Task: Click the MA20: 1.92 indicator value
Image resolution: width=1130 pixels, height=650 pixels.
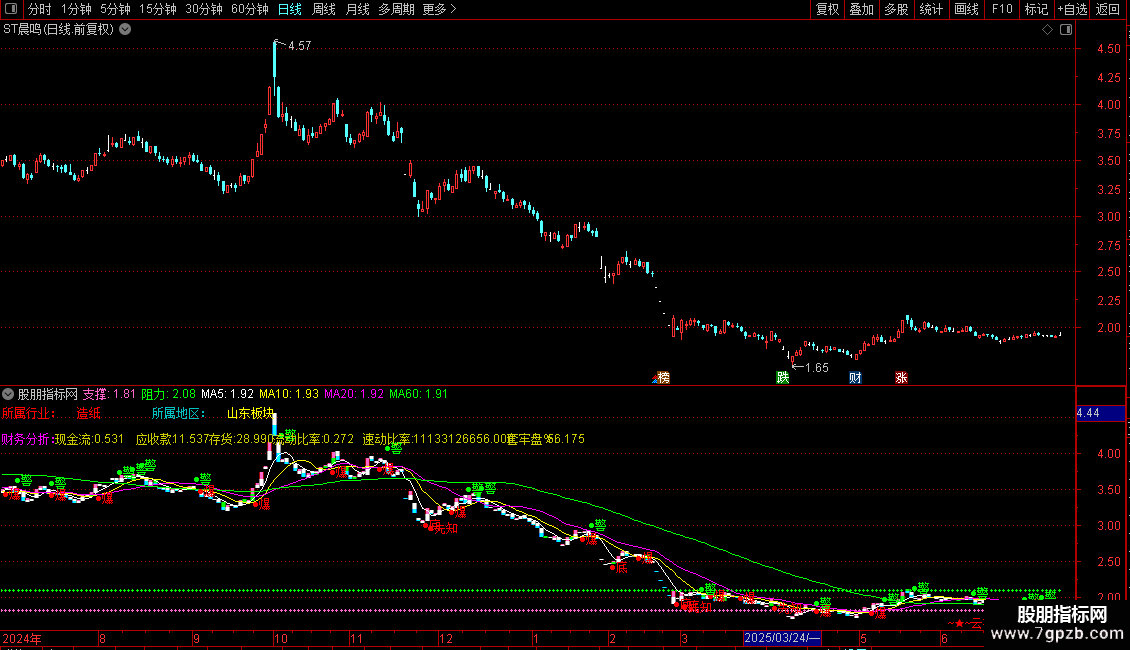Action: (354, 394)
